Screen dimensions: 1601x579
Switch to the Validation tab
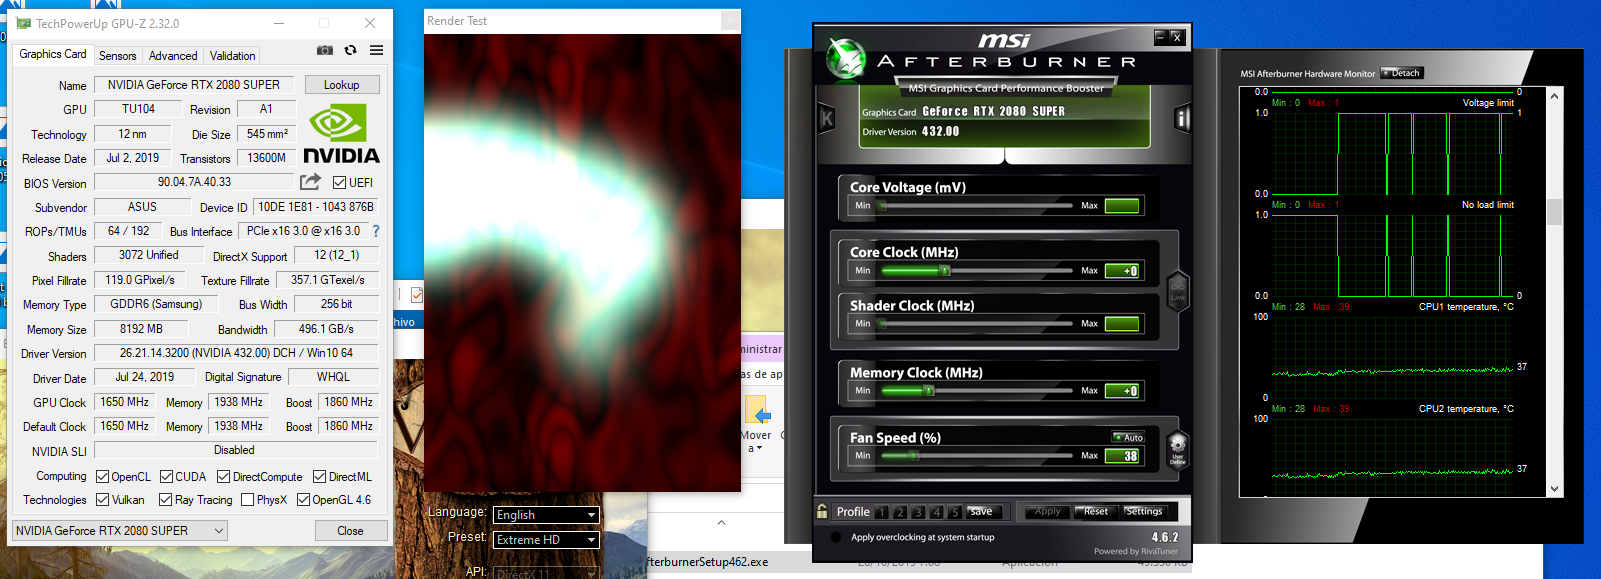pos(232,56)
